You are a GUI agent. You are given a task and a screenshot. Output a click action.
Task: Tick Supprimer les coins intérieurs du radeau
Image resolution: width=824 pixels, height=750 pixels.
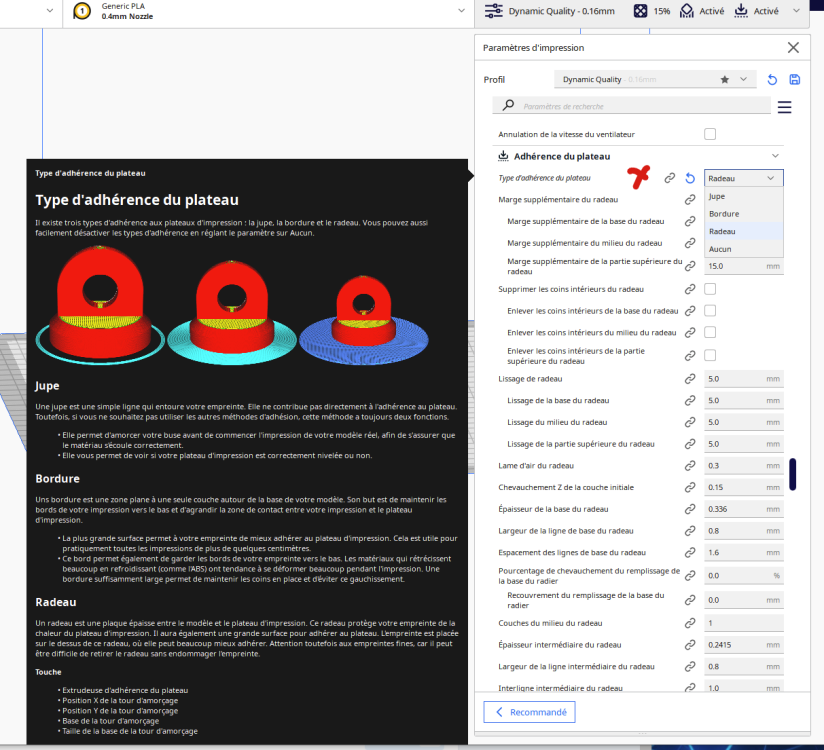point(710,289)
